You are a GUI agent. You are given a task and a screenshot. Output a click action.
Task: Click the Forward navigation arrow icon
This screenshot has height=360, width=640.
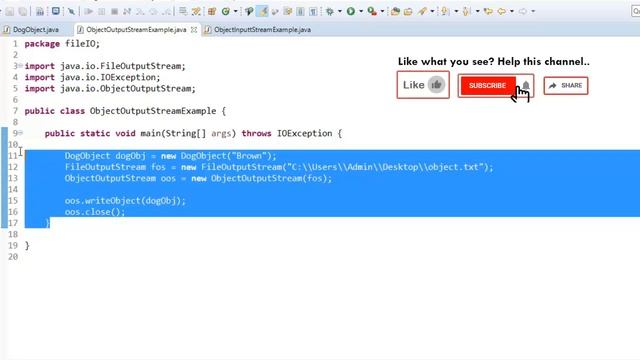(523, 11)
